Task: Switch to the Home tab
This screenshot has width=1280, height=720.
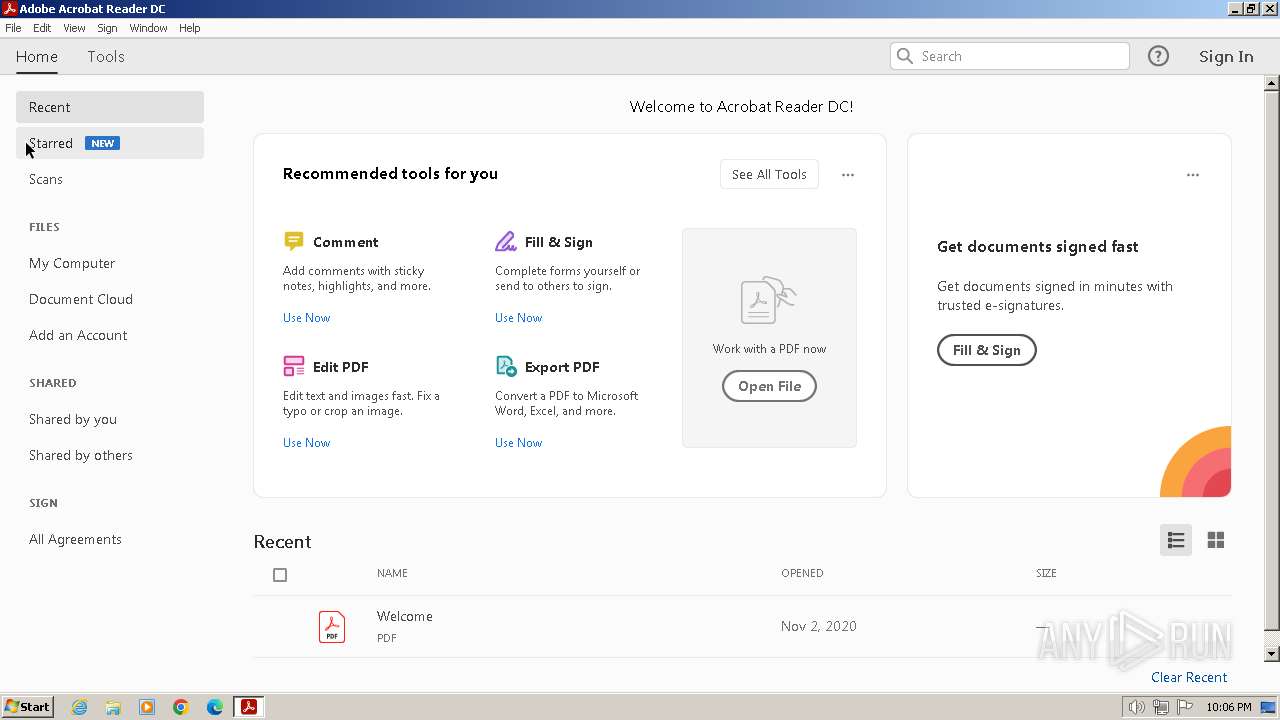Action: coord(37,56)
